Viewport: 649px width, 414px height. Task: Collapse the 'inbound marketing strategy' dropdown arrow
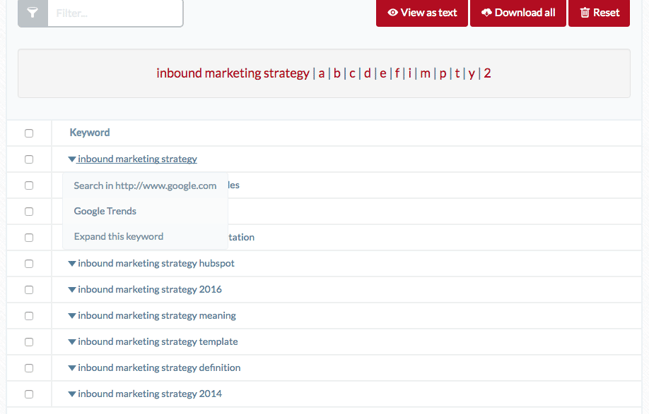(72, 159)
